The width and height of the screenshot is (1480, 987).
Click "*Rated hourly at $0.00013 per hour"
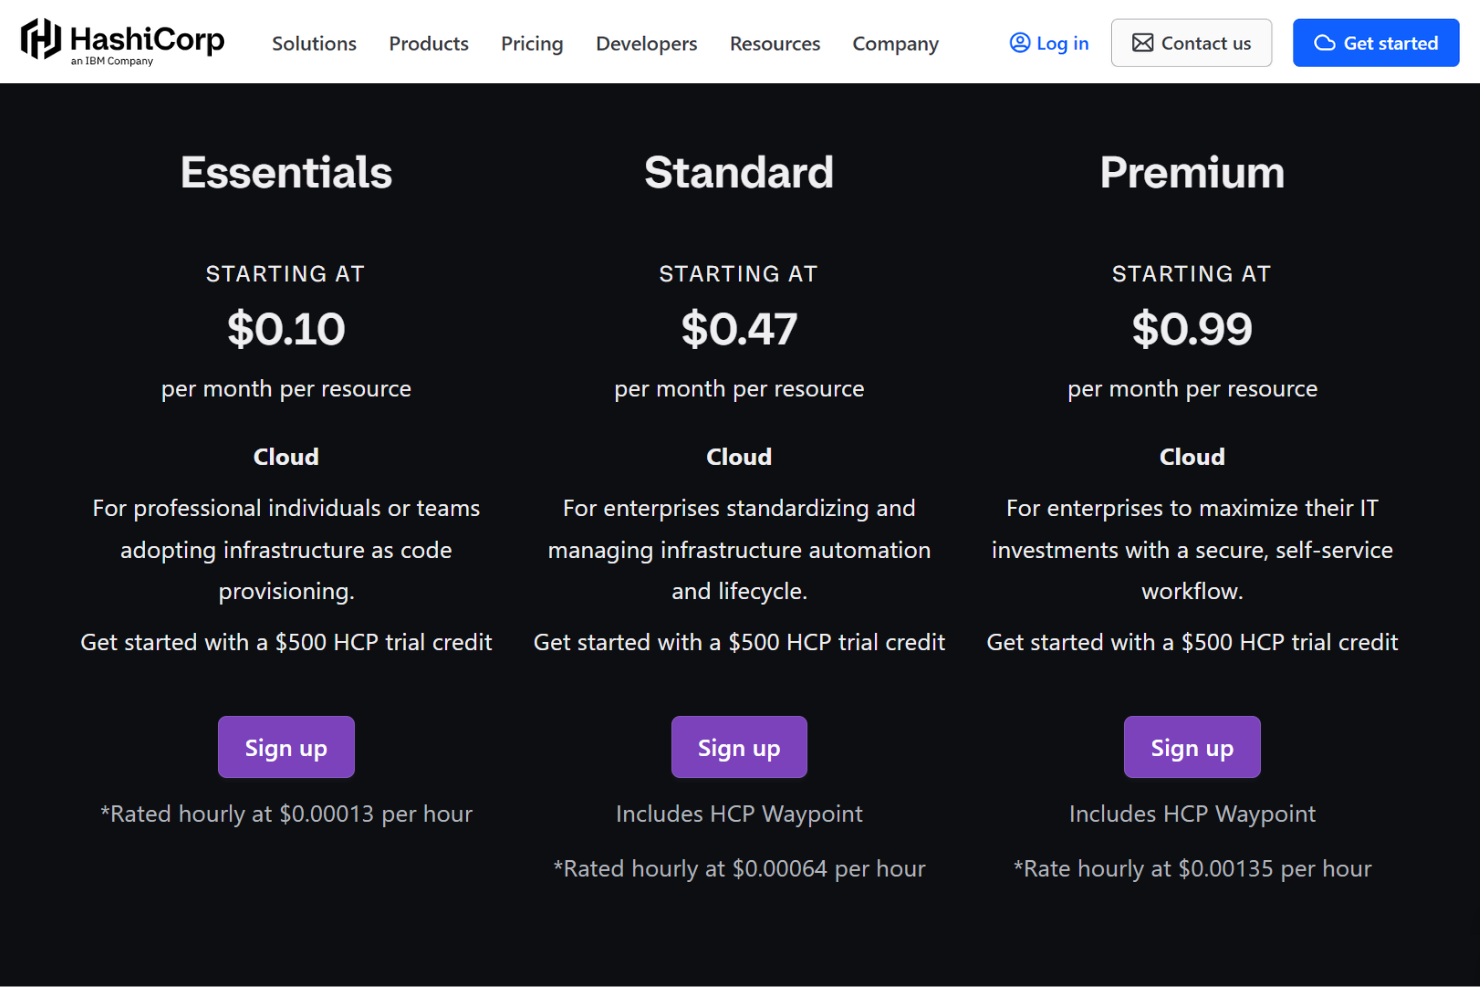coord(286,814)
